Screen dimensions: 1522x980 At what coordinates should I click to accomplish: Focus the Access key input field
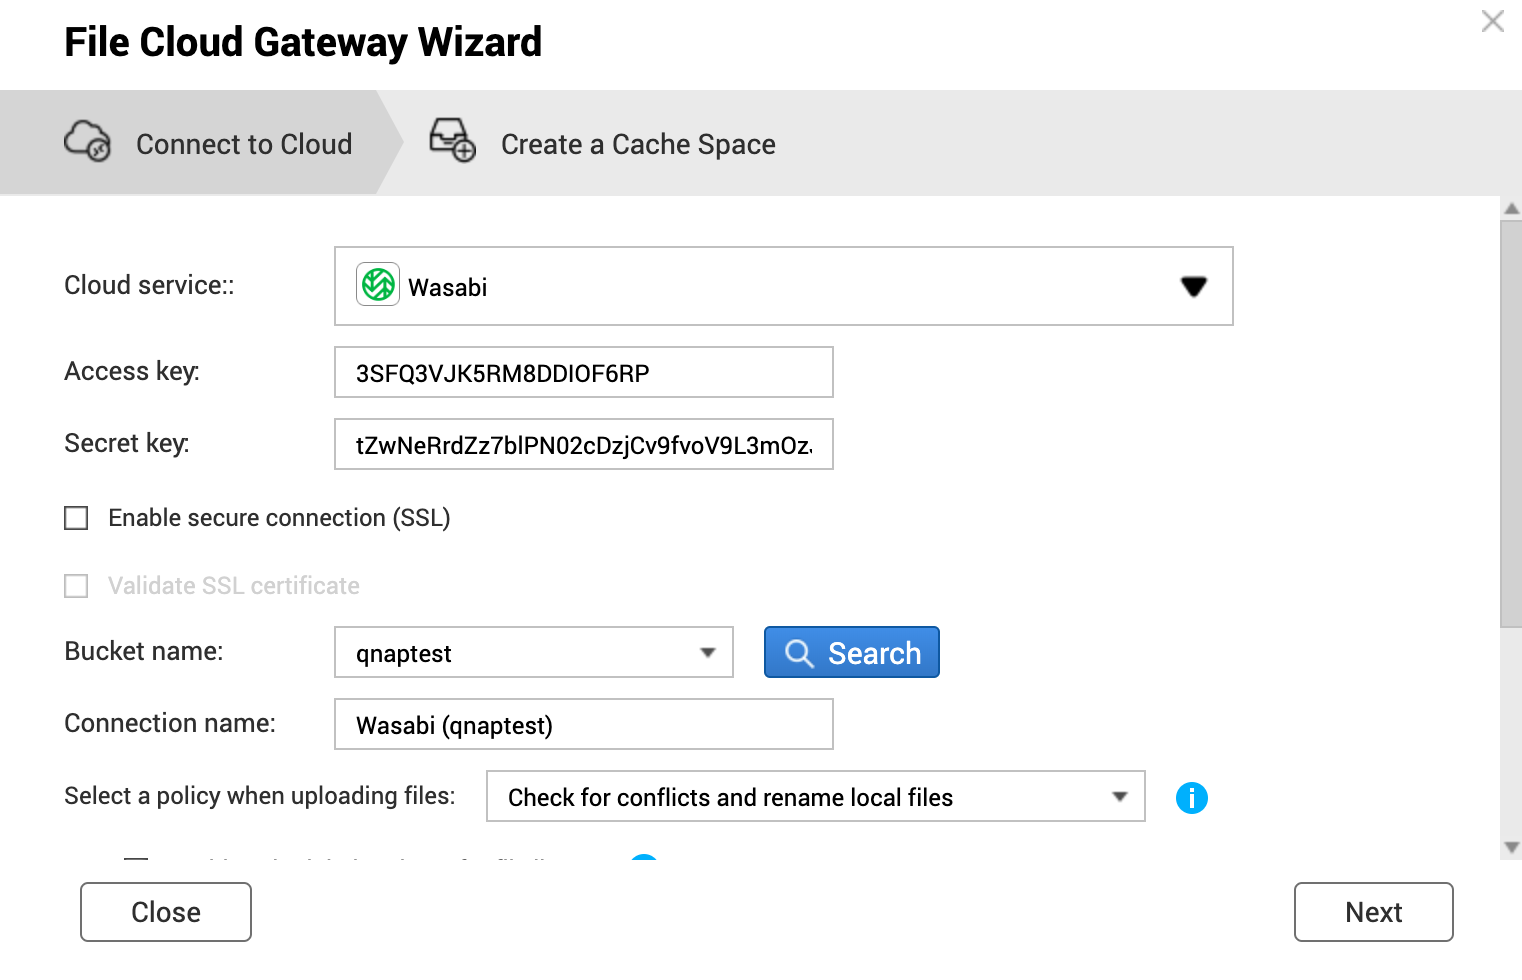pos(584,372)
